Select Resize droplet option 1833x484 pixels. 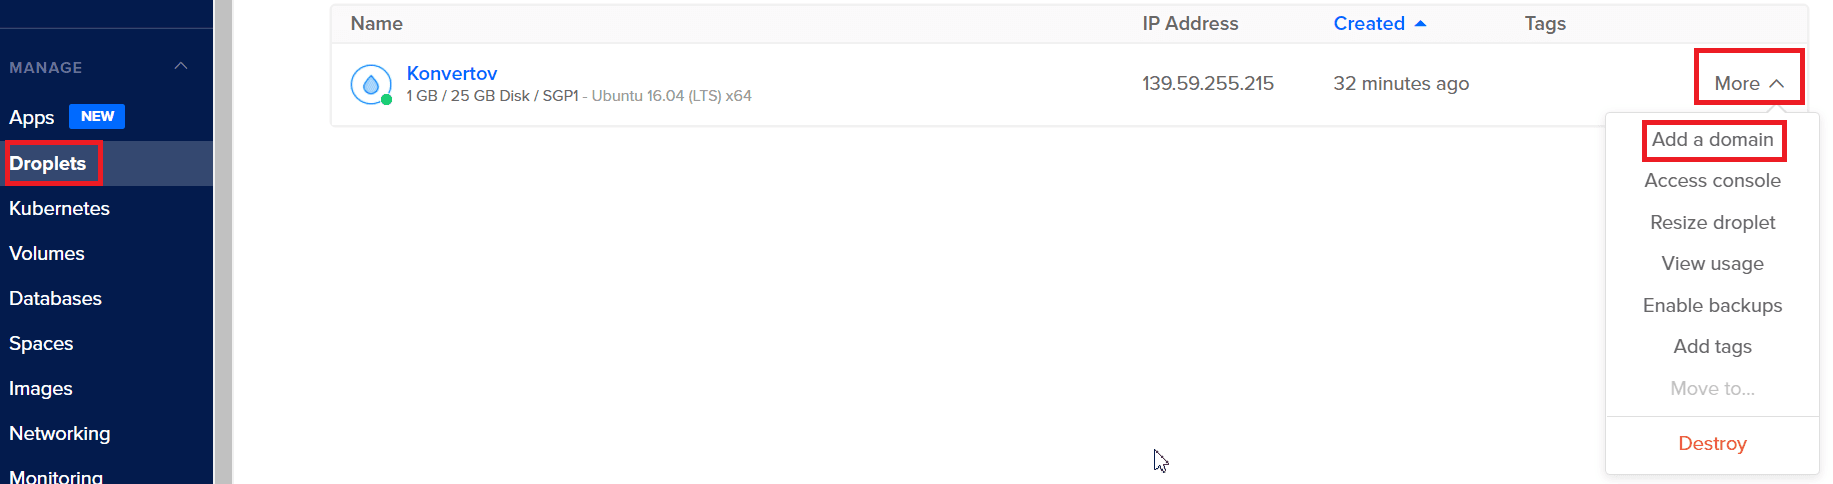(1712, 223)
